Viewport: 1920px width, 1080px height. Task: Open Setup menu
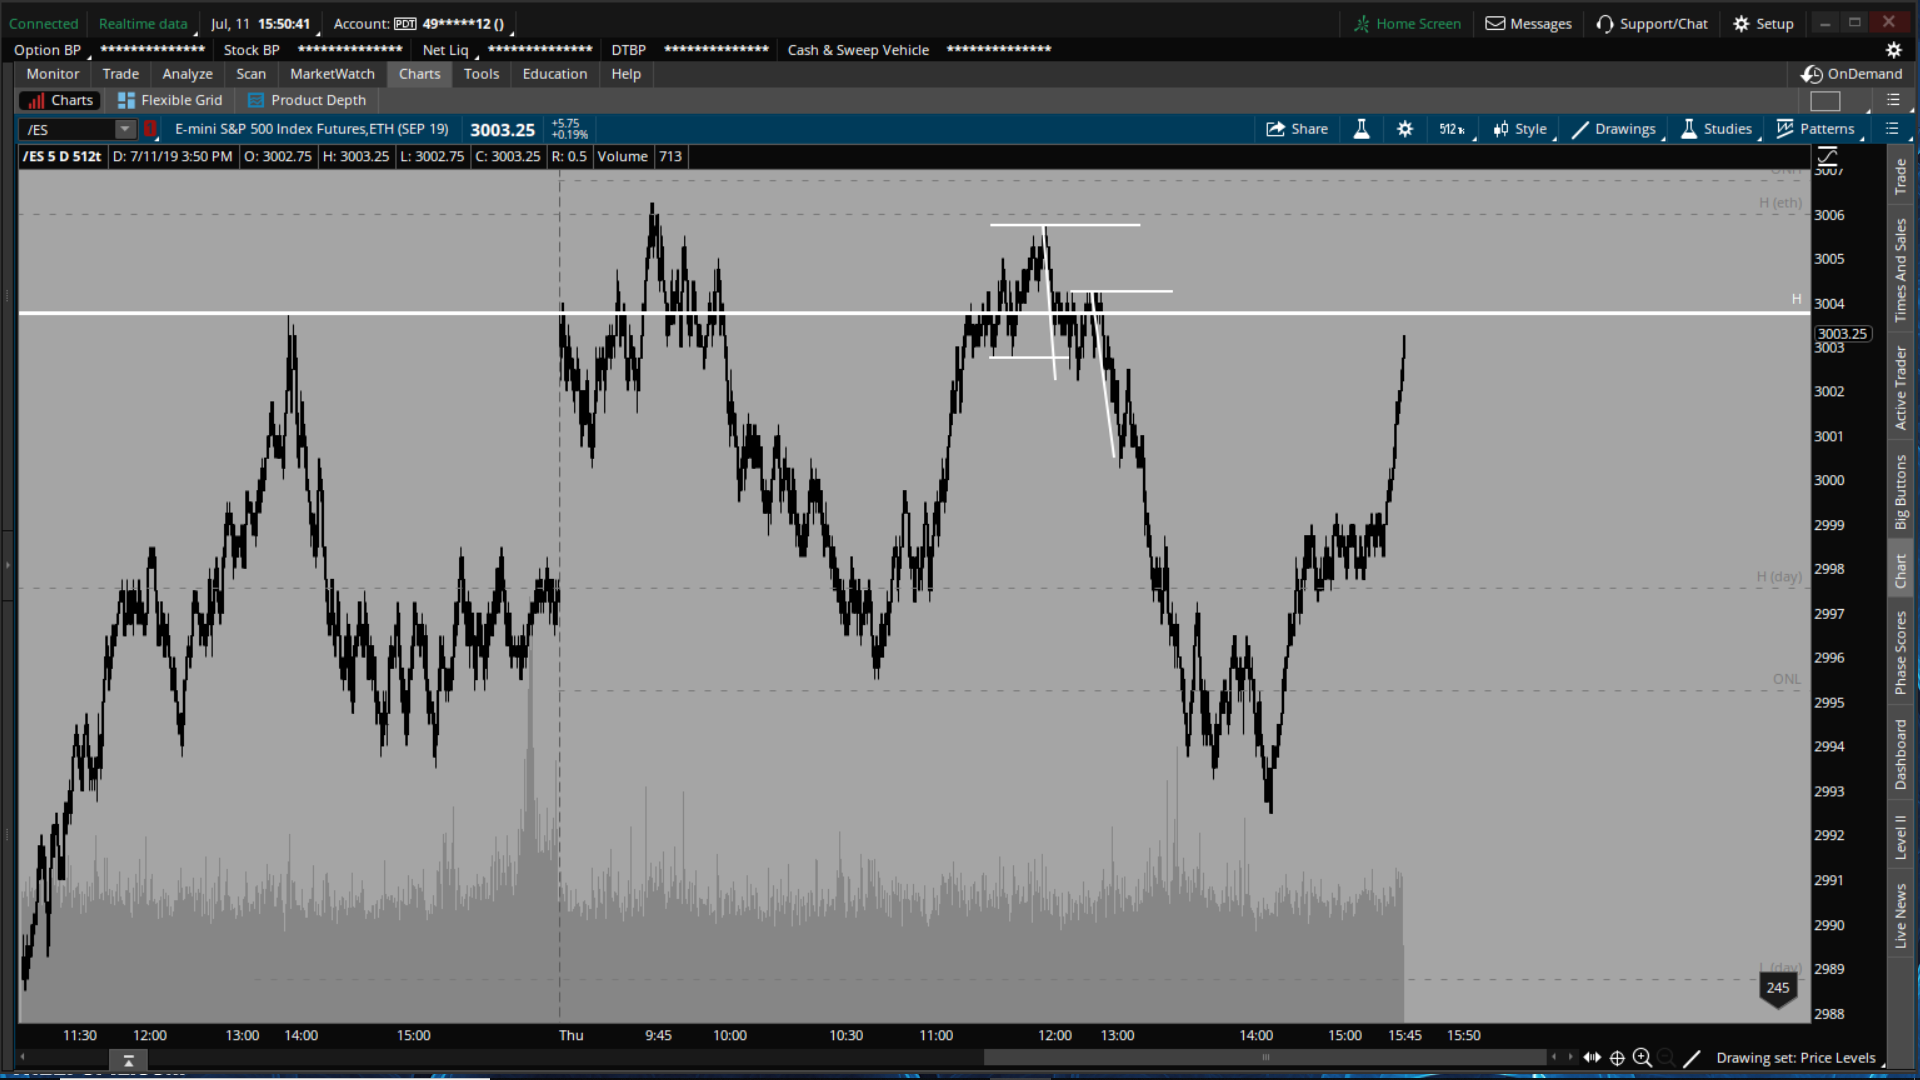click(1763, 24)
